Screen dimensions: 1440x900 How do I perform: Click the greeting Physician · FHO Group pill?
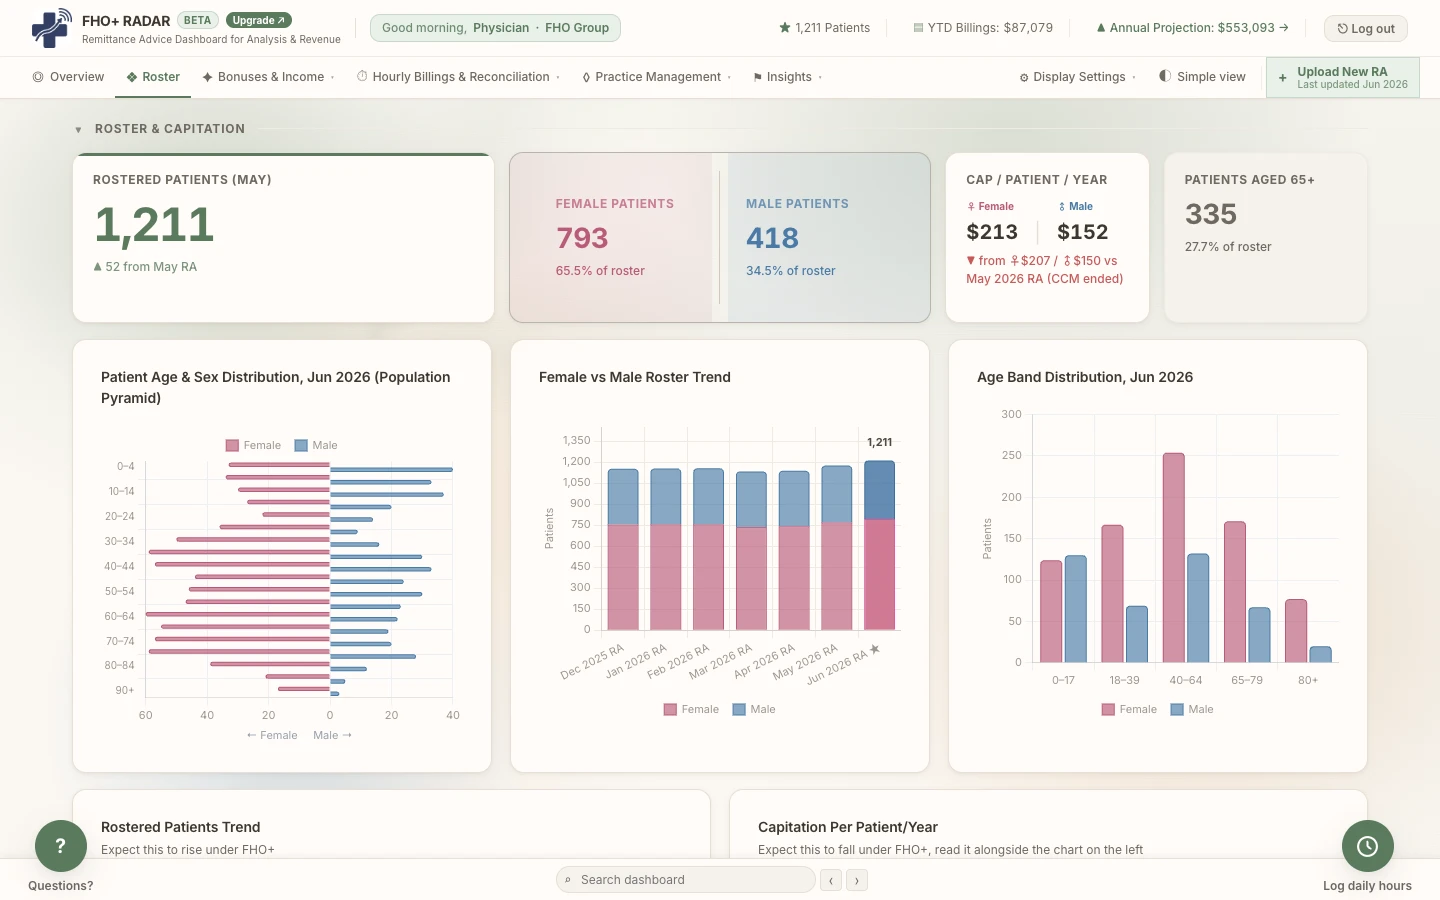point(495,28)
